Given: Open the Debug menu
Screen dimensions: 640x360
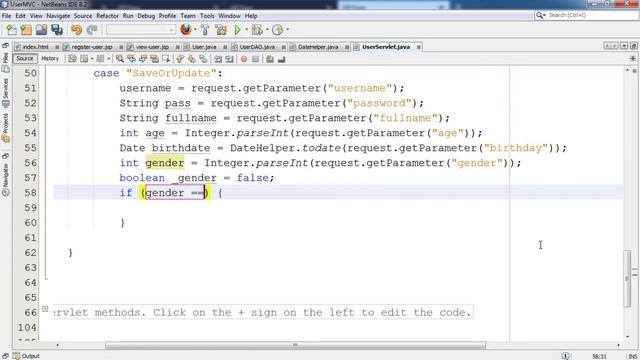Looking at the screenshot, I should 146,16.
